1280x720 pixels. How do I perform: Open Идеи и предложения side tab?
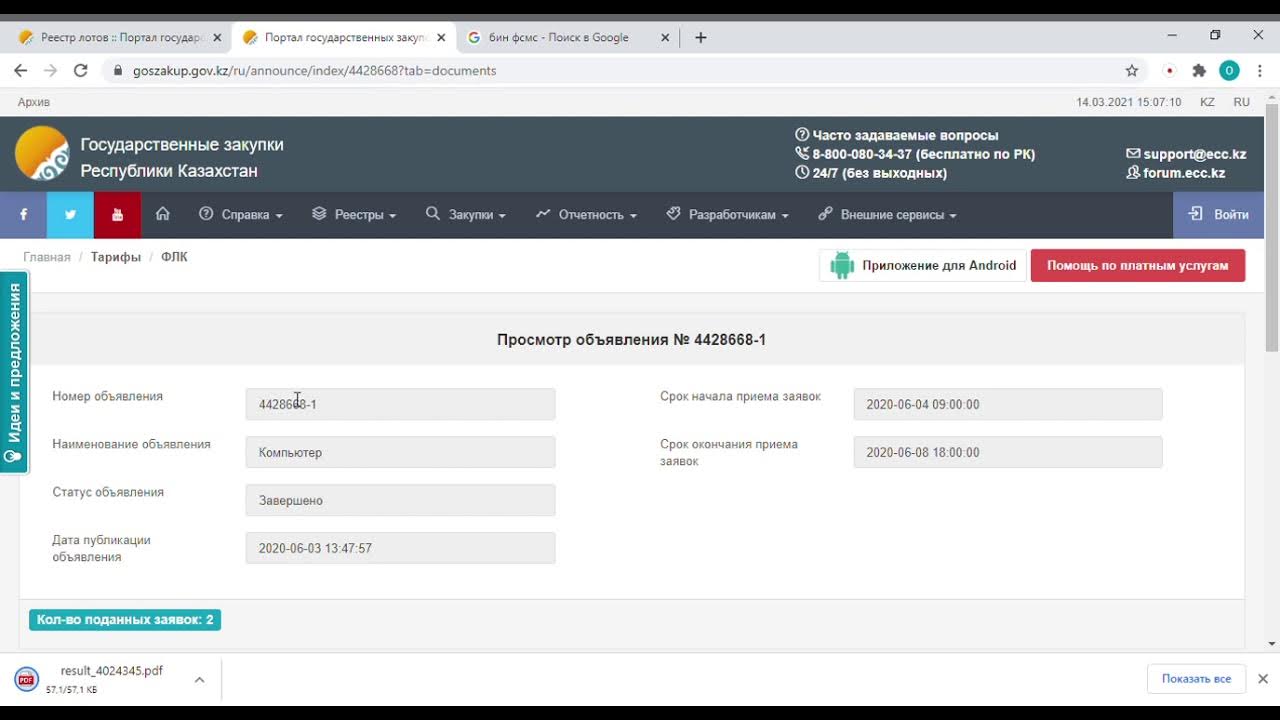click(x=14, y=372)
